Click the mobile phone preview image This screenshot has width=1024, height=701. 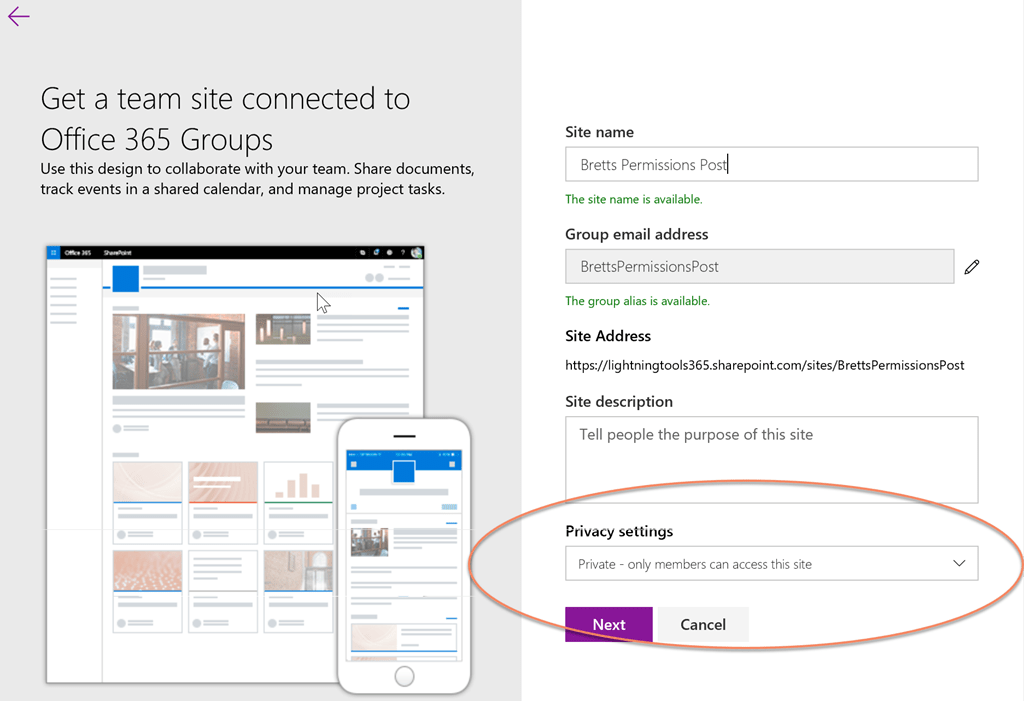(x=404, y=556)
